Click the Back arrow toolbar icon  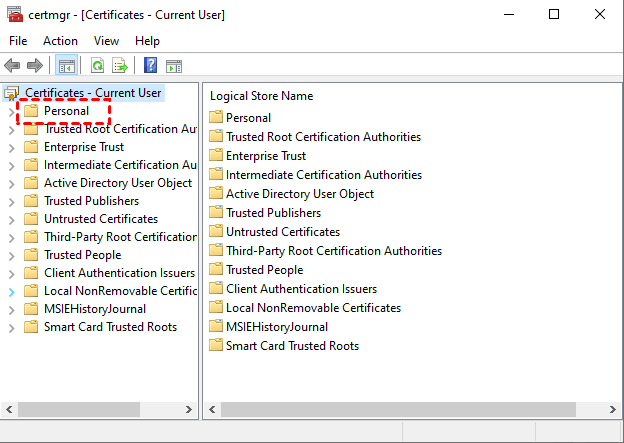click(13, 66)
